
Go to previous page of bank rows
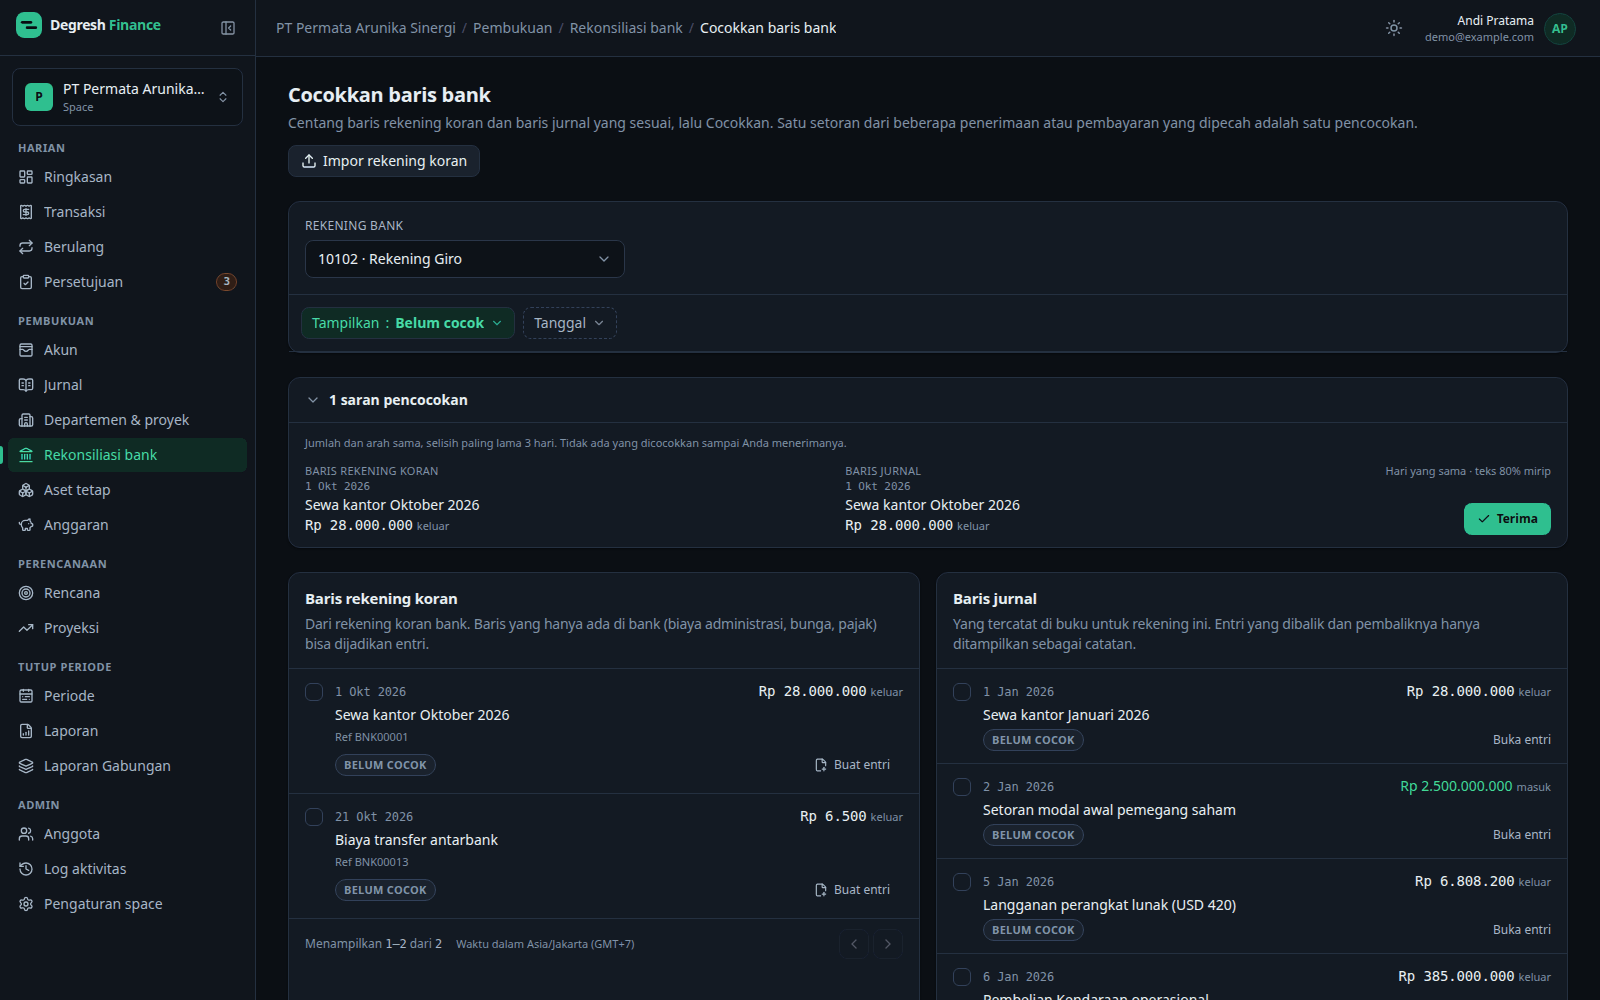click(x=854, y=944)
